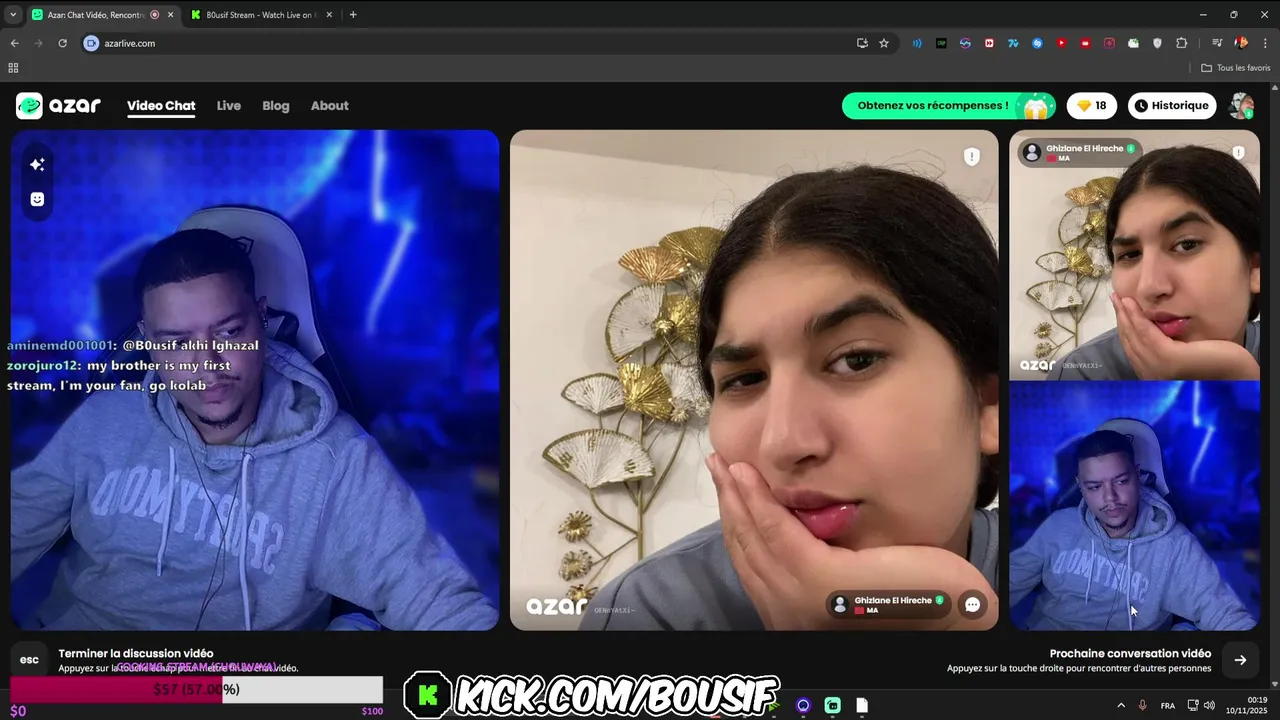Open the purple circle app in taskbar
The width and height of the screenshot is (1280, 720).
pyautogui.click(x=803, y=705)
